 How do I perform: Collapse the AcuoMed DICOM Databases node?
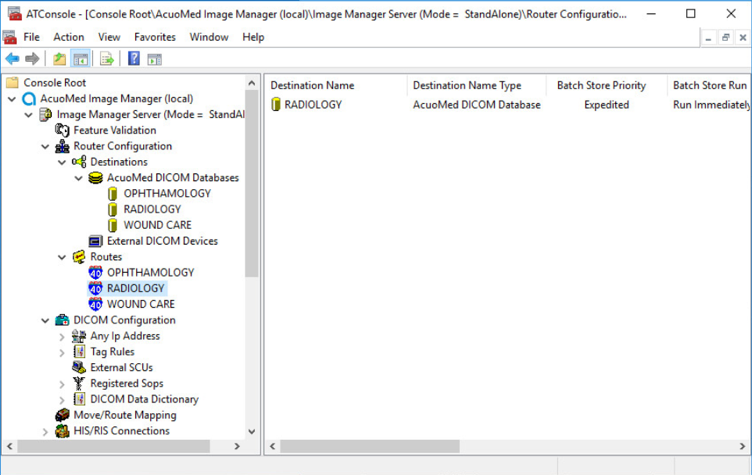79,178
